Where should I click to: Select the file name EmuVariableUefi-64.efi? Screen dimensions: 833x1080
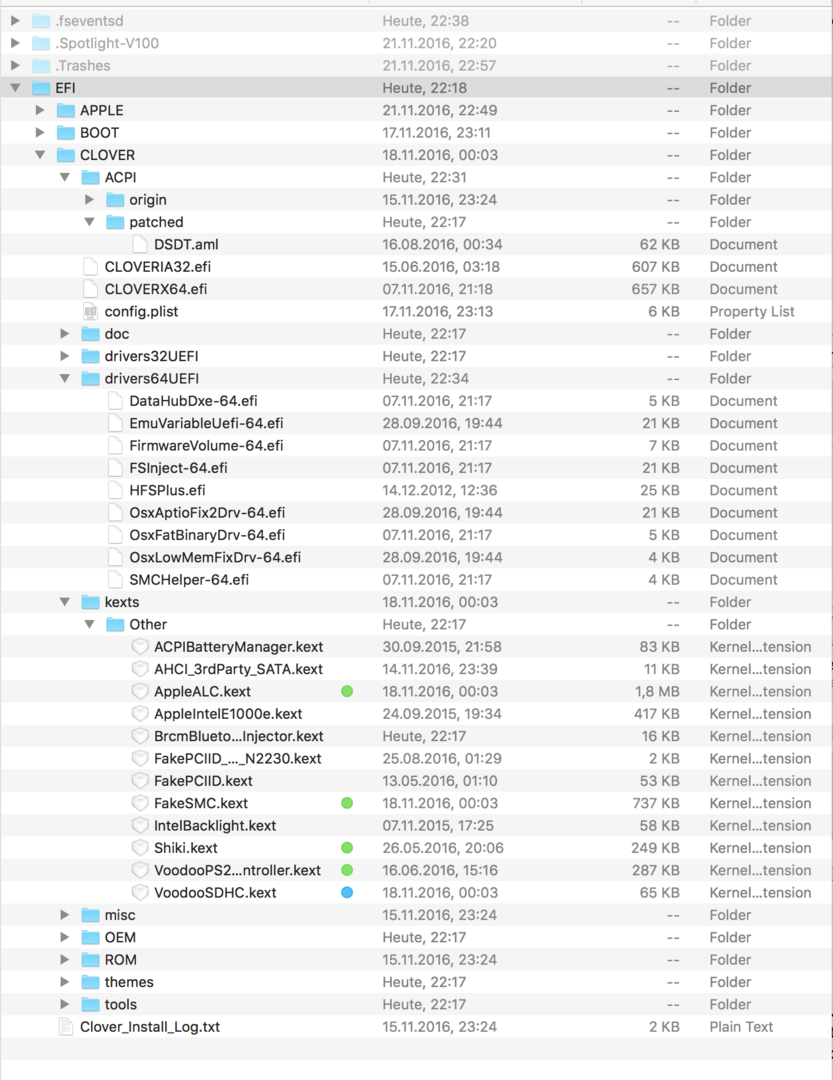point(207,424)
